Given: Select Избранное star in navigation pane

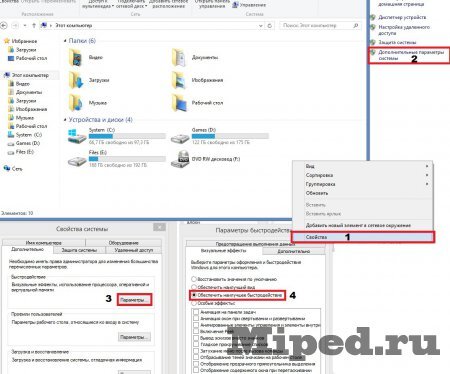Looking at the screenshot, I should pos(6,41).
